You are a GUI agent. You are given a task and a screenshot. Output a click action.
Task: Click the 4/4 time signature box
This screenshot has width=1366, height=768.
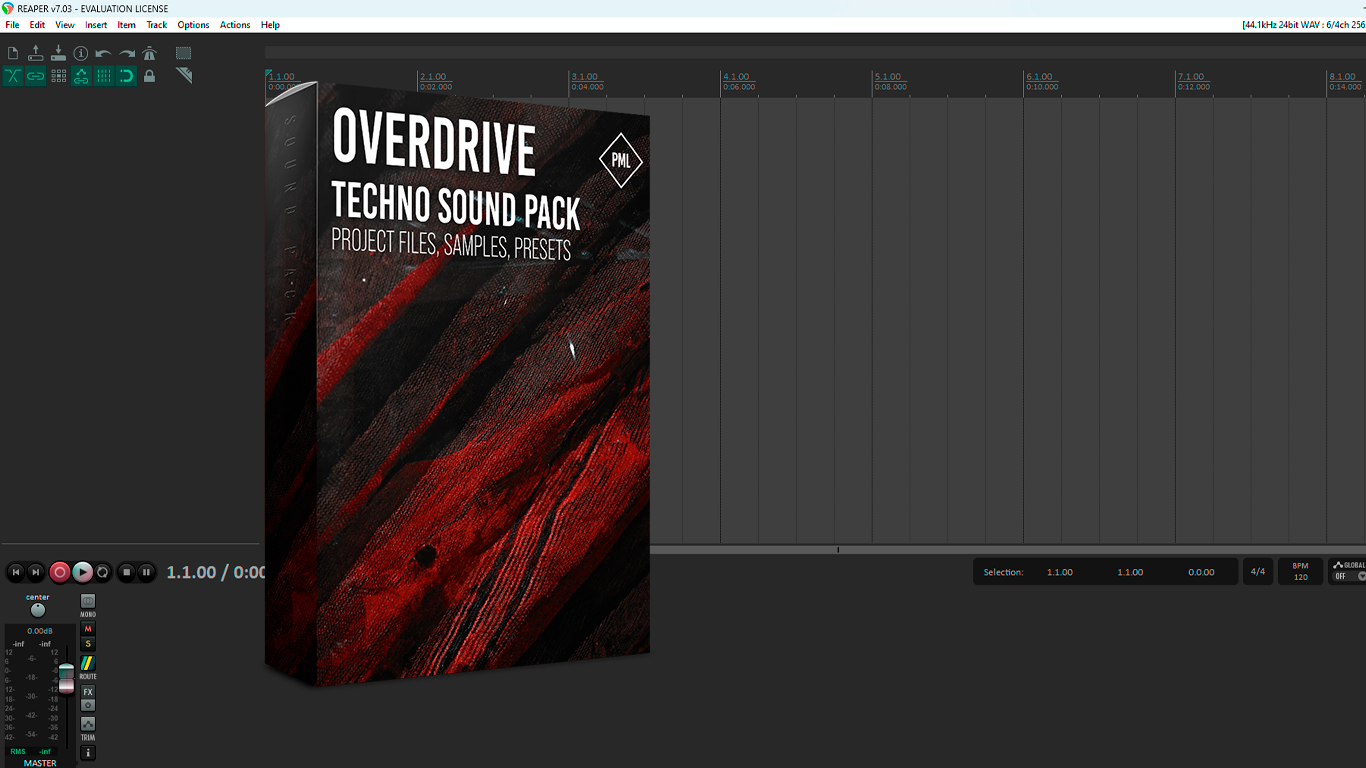[x=1258, y=572]
